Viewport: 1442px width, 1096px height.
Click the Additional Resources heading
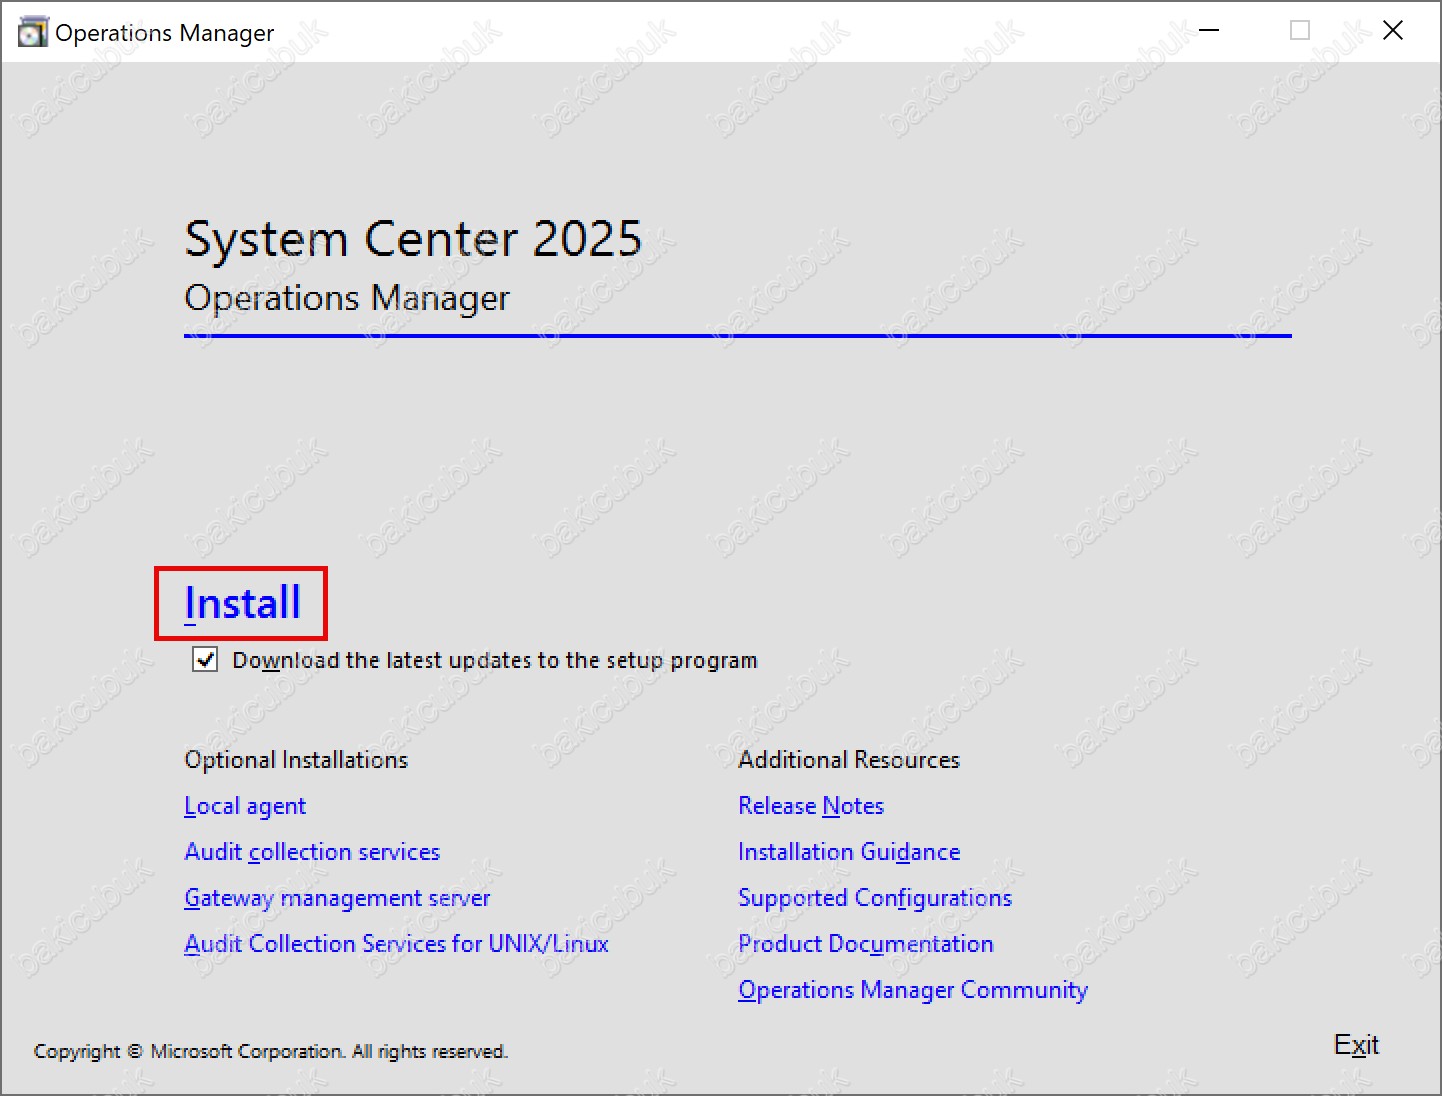(849, 760)
